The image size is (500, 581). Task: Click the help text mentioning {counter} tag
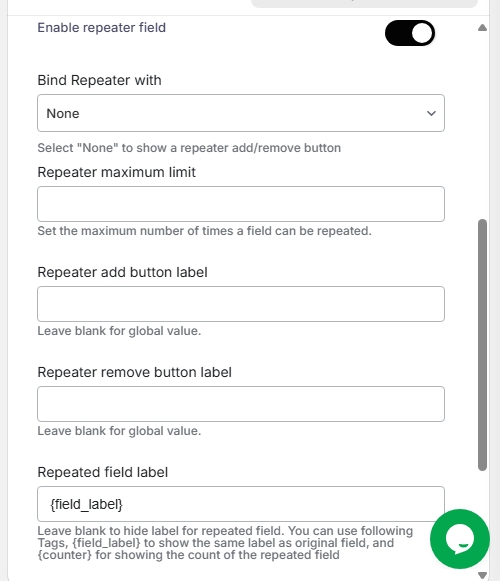[x=225, y=543]
